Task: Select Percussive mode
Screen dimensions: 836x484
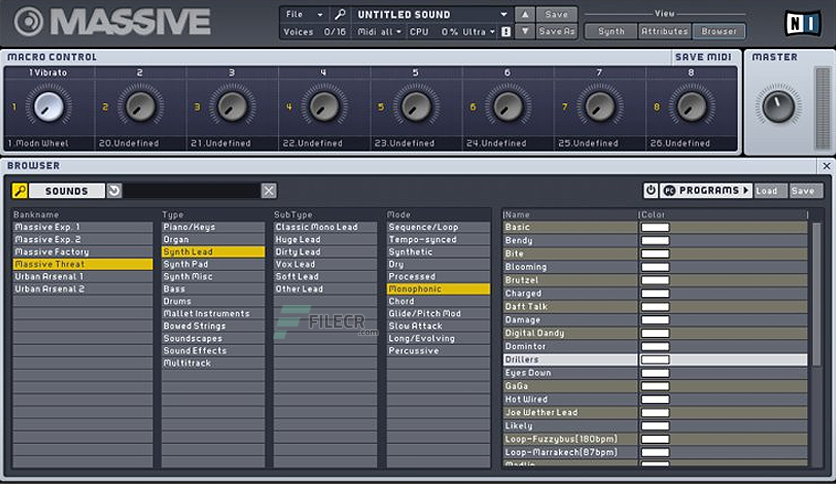Action: 438,351
